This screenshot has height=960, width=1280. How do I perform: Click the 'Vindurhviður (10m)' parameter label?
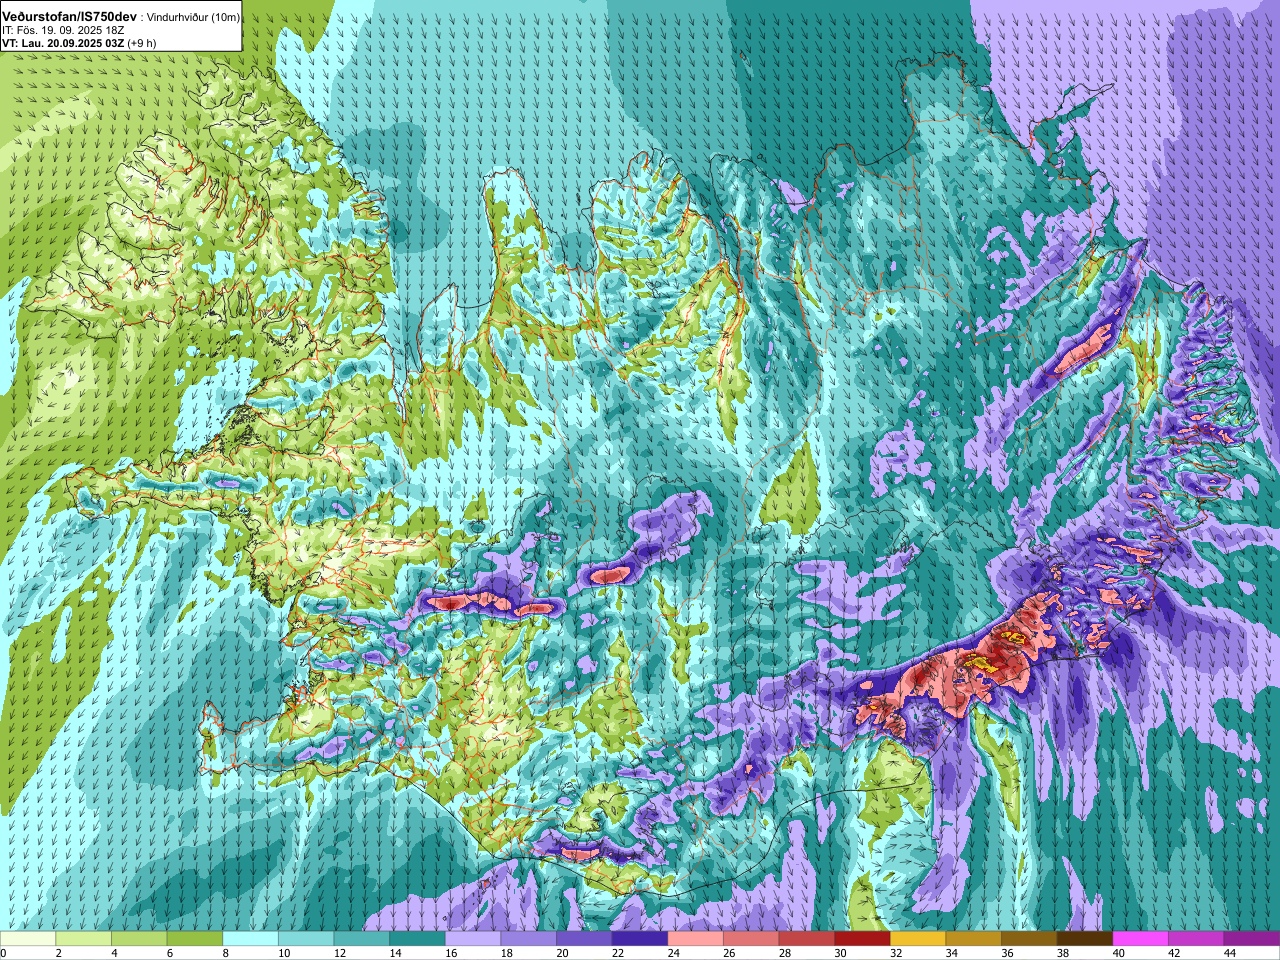pos(193,18)
